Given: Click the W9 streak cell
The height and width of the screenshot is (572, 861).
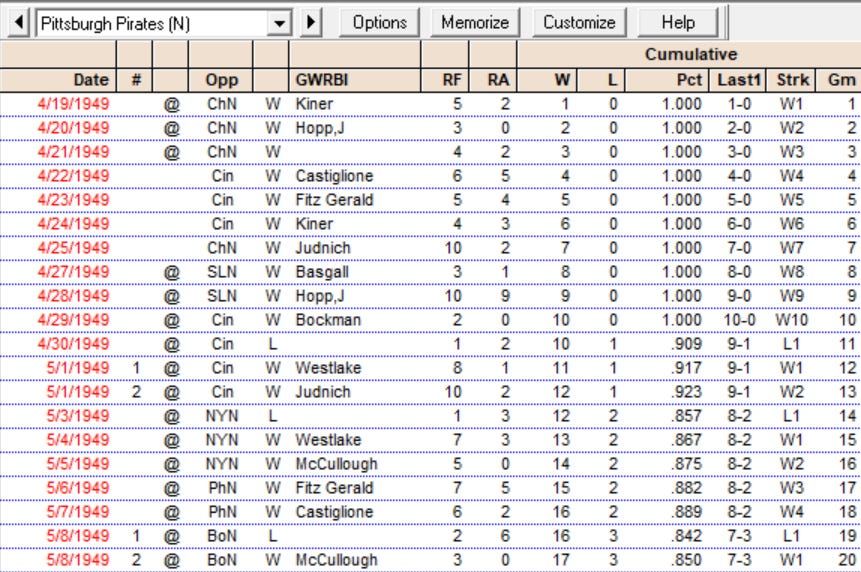Looking at the screenshot, I should click(791, 296).
